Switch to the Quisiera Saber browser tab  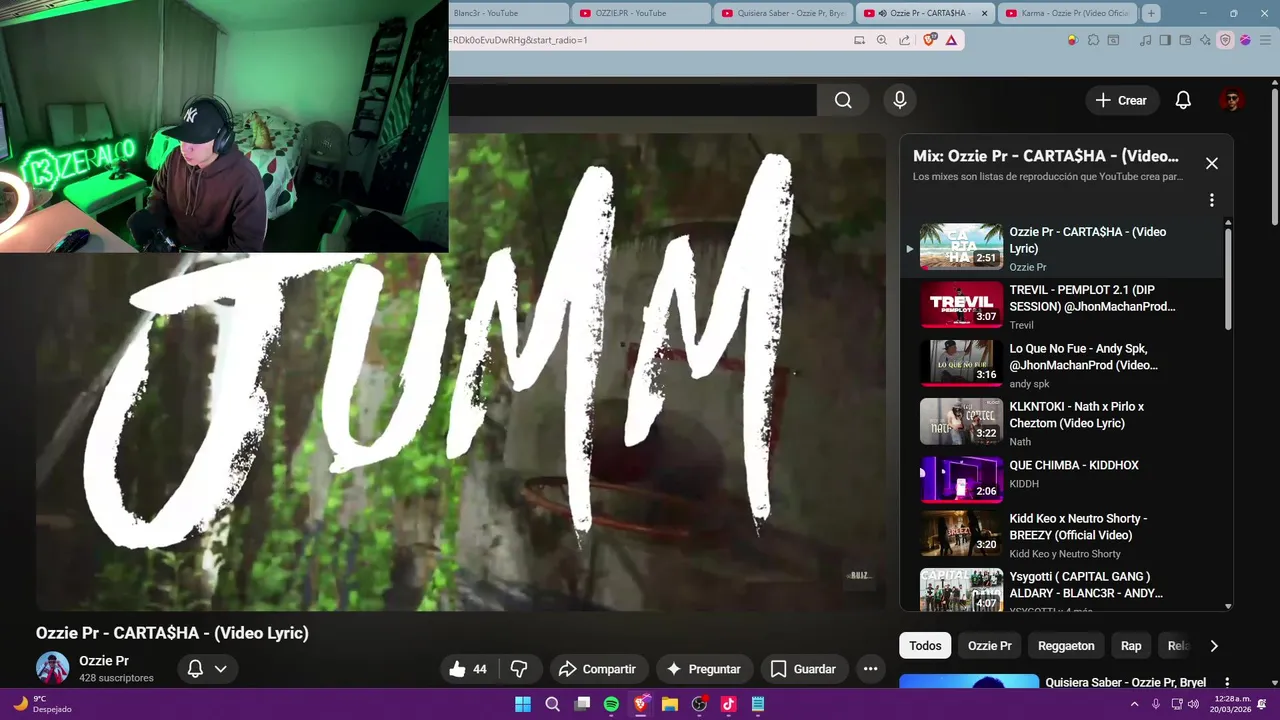(x=783, y=13)
